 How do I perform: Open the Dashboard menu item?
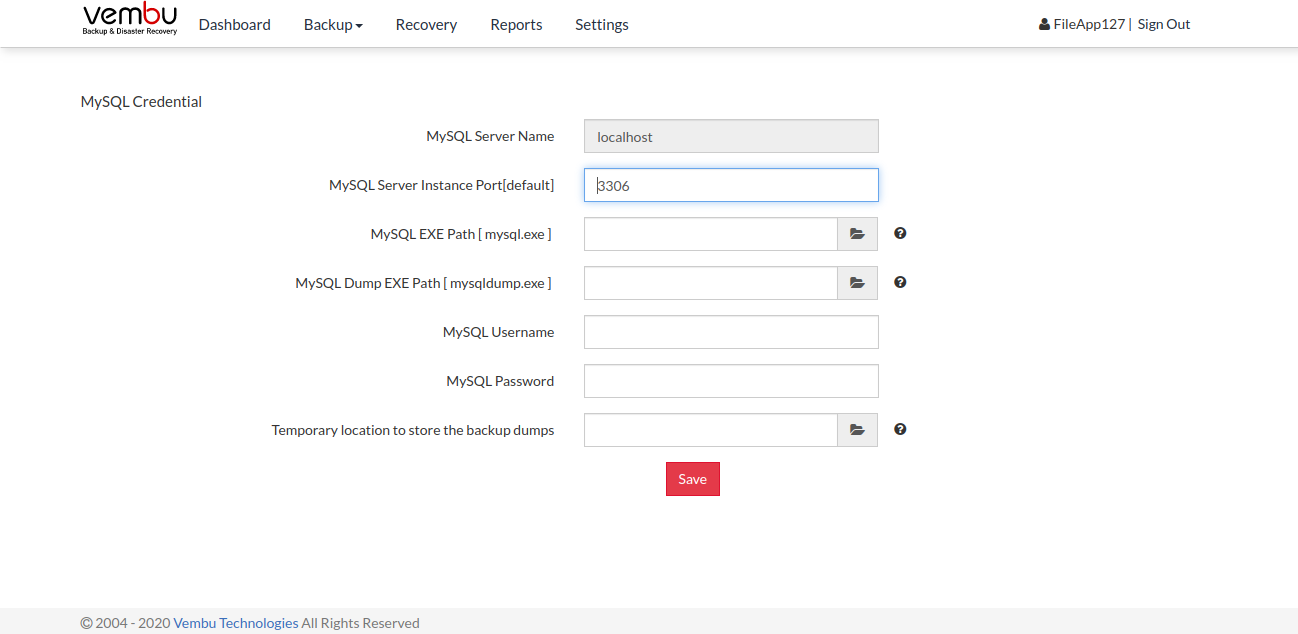point(235,25)
